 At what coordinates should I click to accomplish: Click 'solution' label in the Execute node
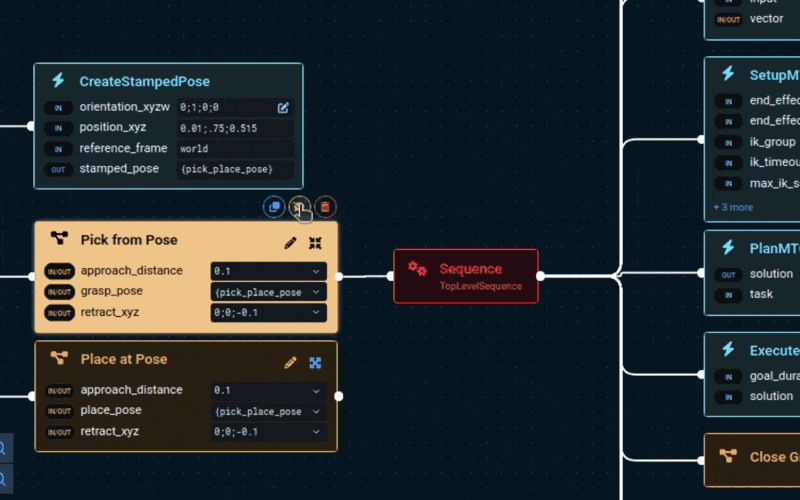(x=771, y=396)
